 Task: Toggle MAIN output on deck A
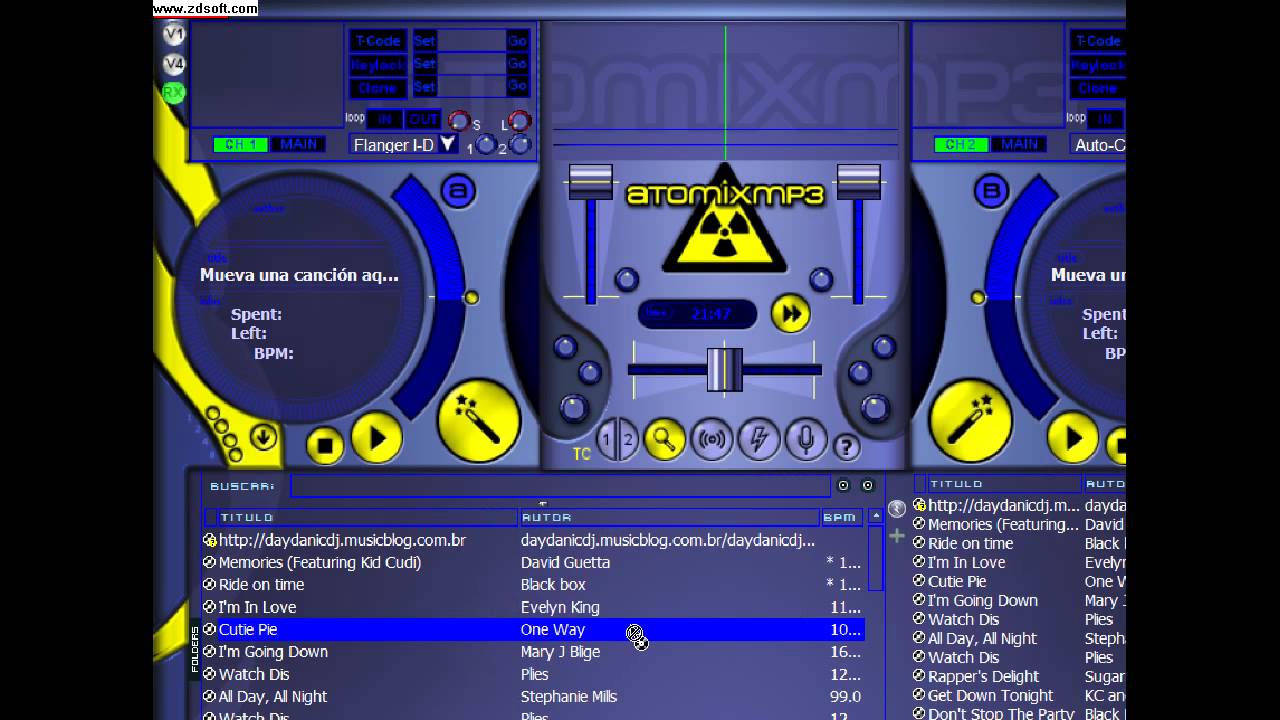(x=299, y=144)
